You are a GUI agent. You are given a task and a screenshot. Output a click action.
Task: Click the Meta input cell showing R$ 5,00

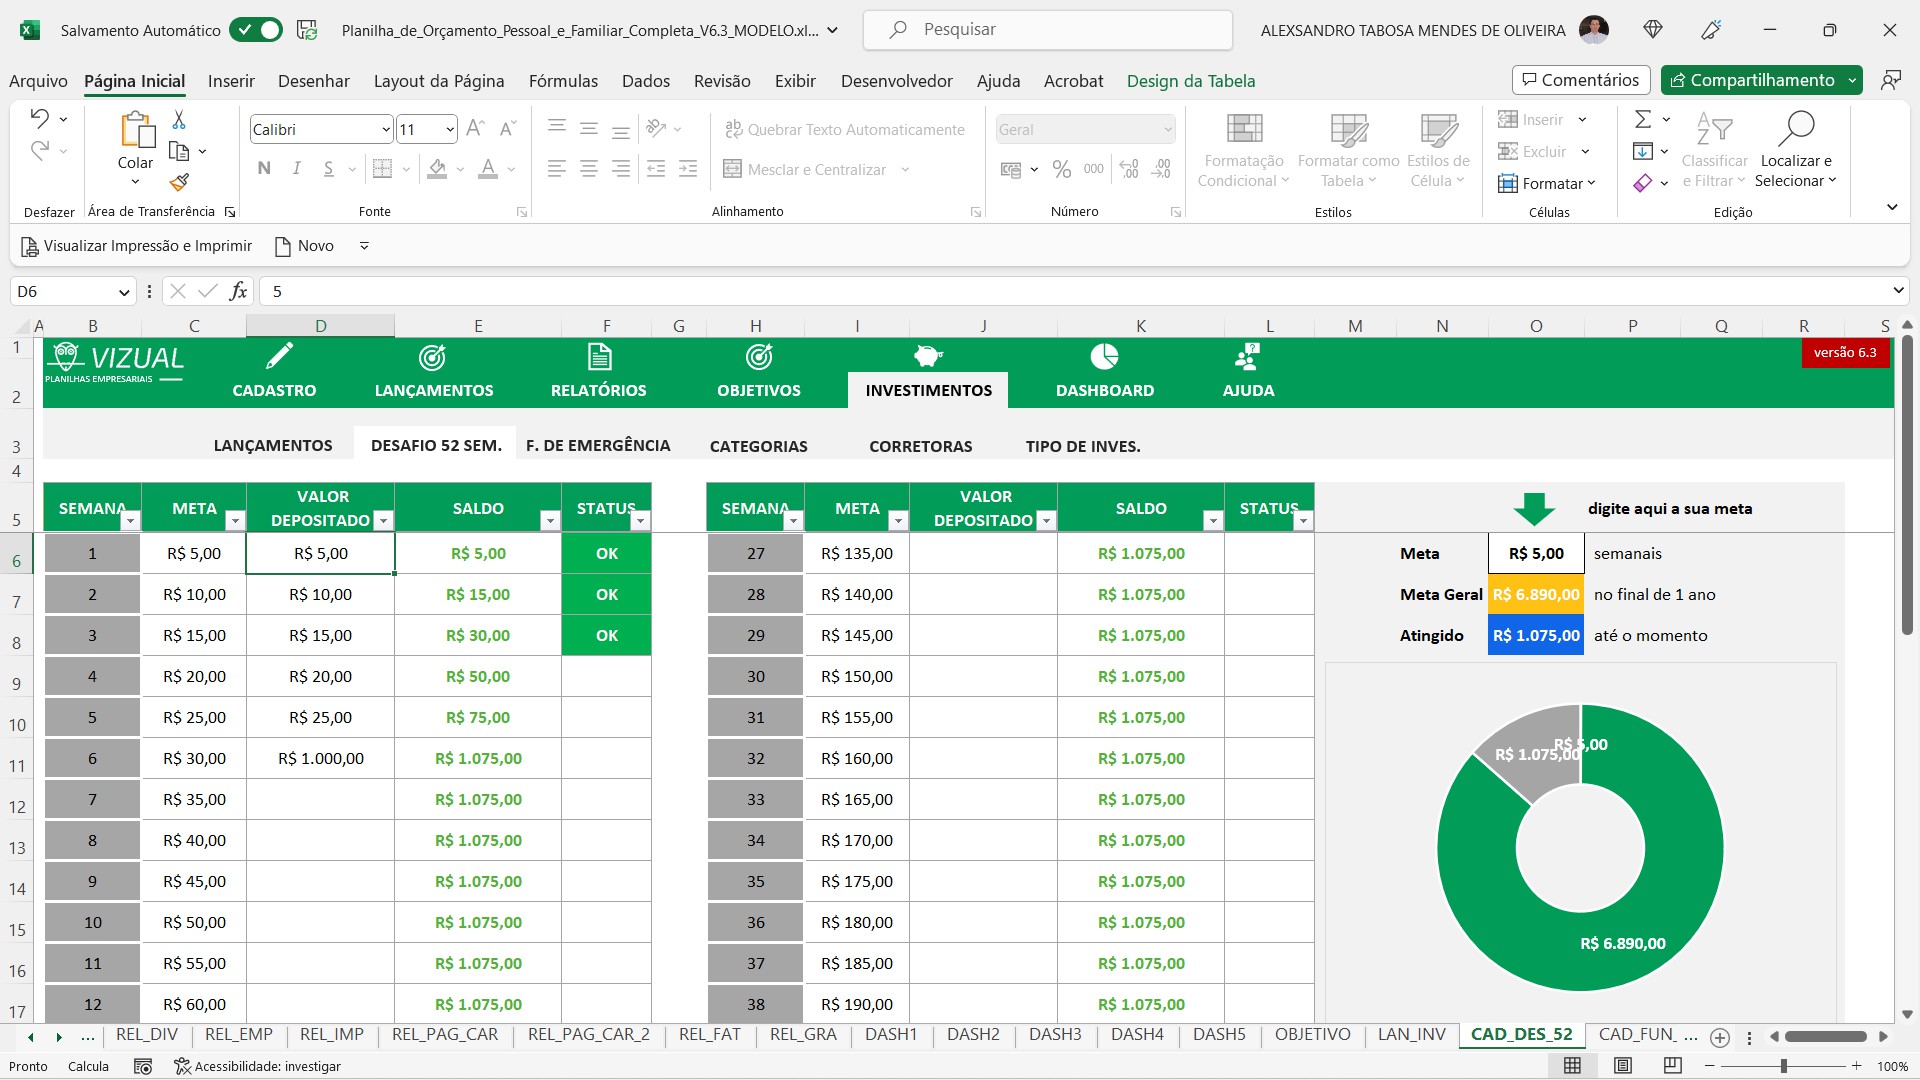point(1535,553)
